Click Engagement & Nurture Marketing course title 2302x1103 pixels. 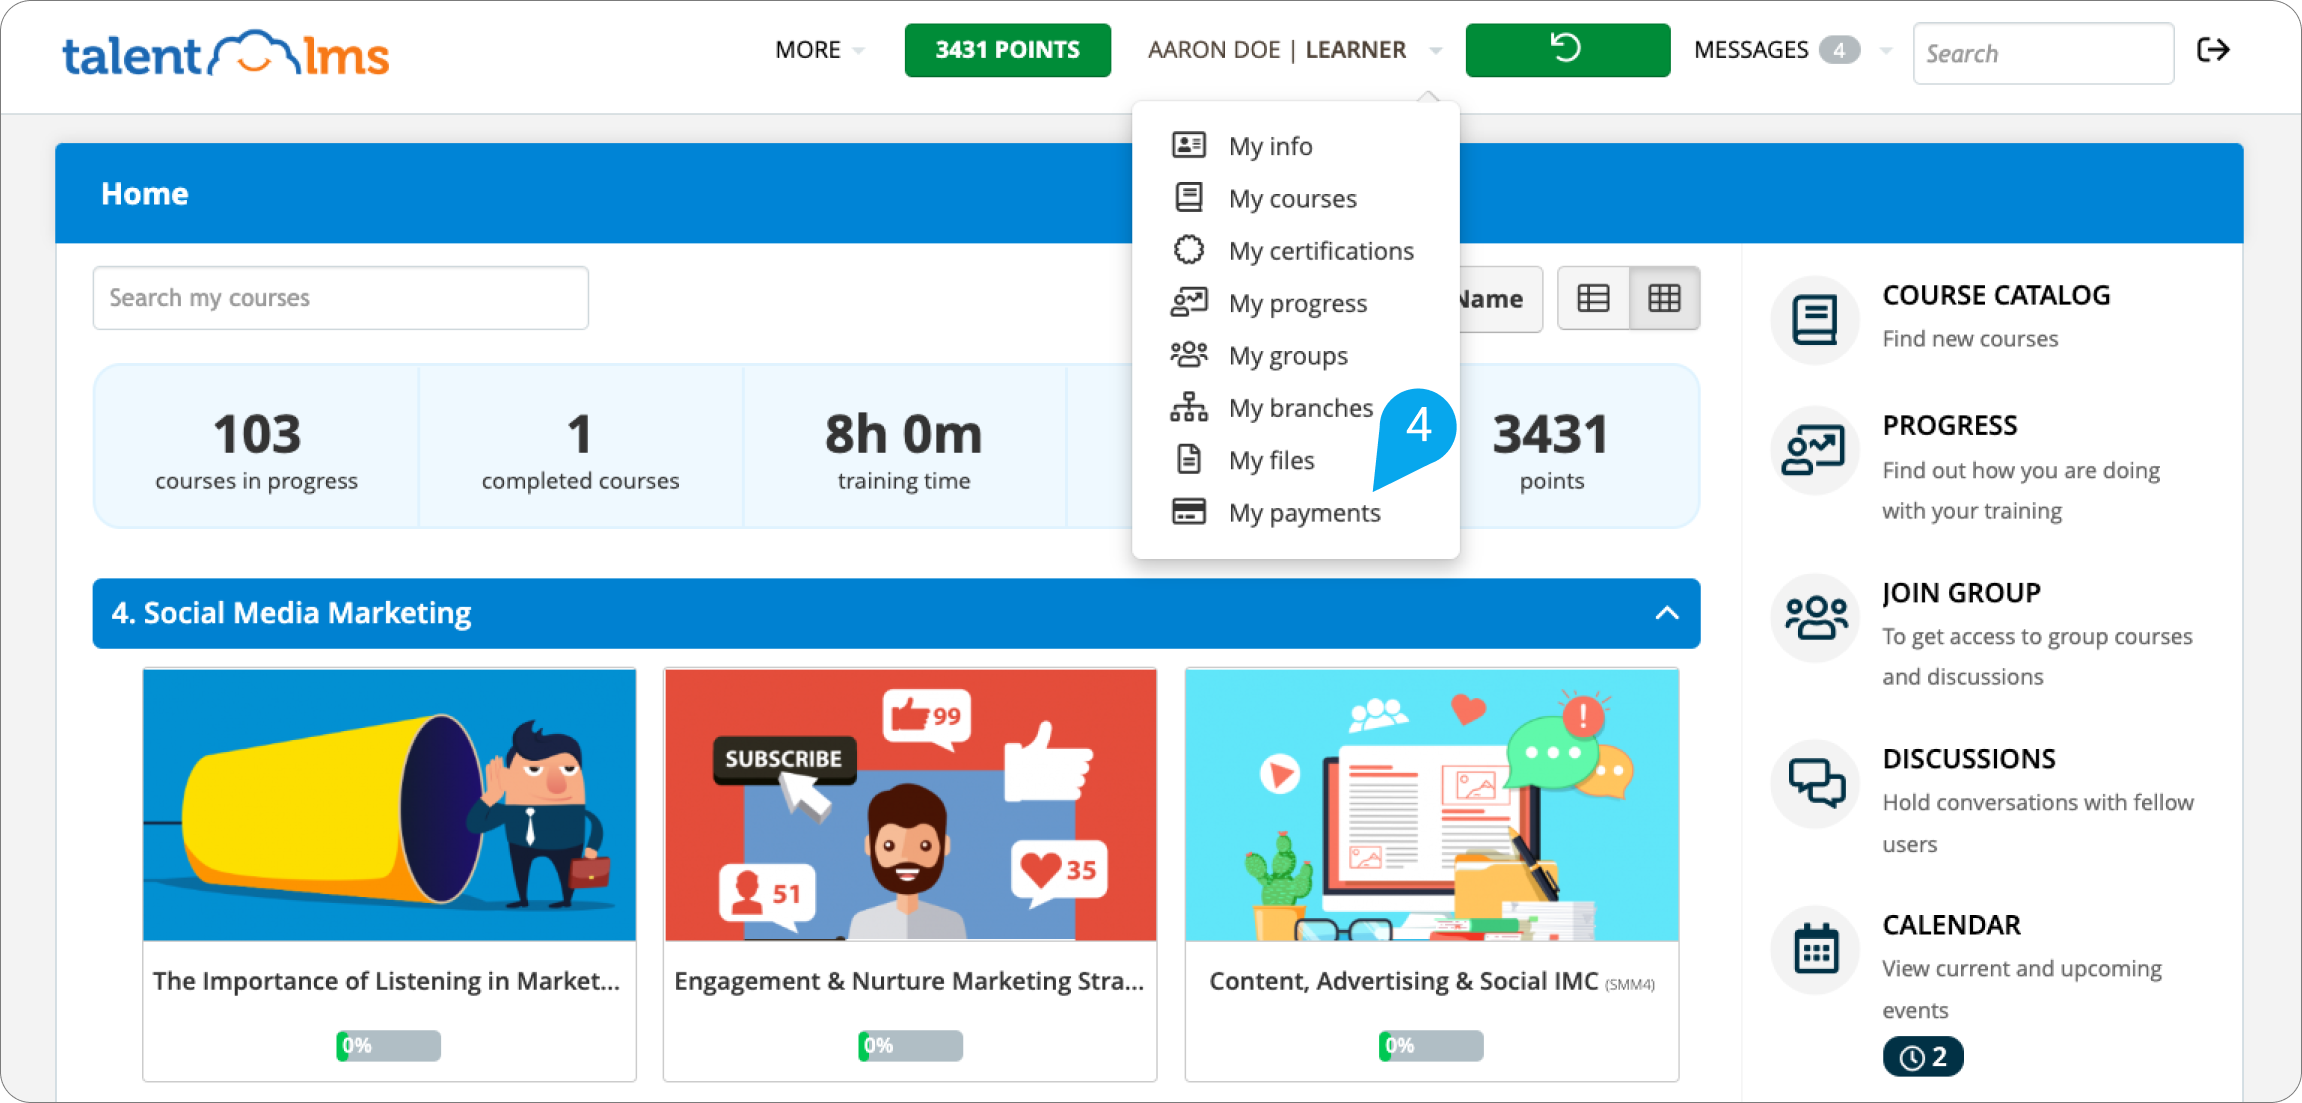pyautogui.click(x=909, y=981)
